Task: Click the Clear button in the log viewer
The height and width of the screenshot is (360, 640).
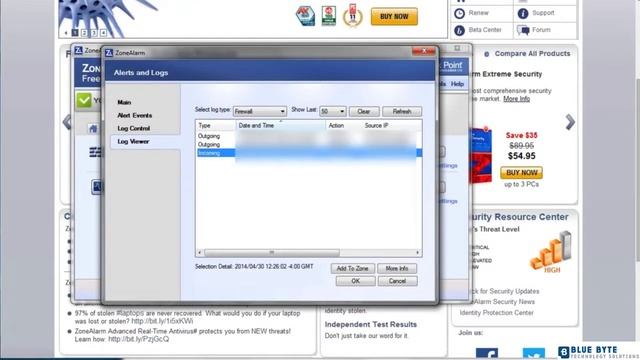Action: tap(363, 111)
